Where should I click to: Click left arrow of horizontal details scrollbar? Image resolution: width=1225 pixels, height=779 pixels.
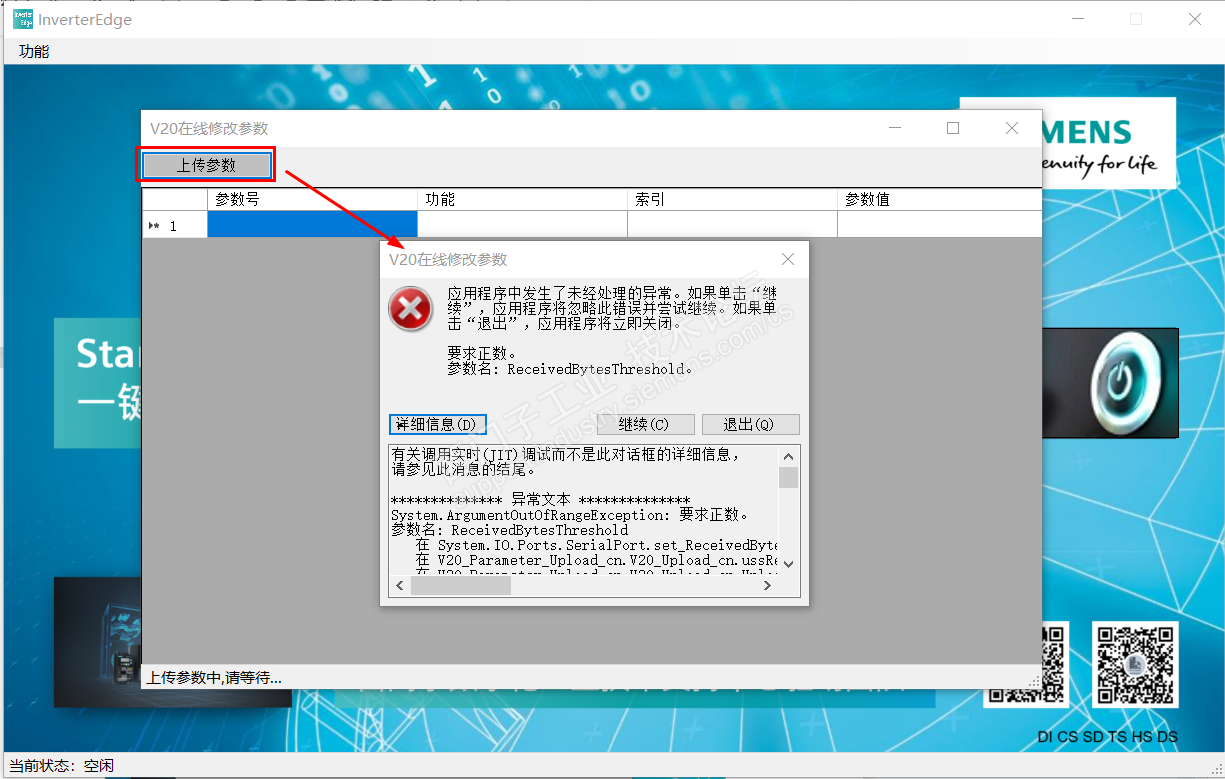coord(399,586)
